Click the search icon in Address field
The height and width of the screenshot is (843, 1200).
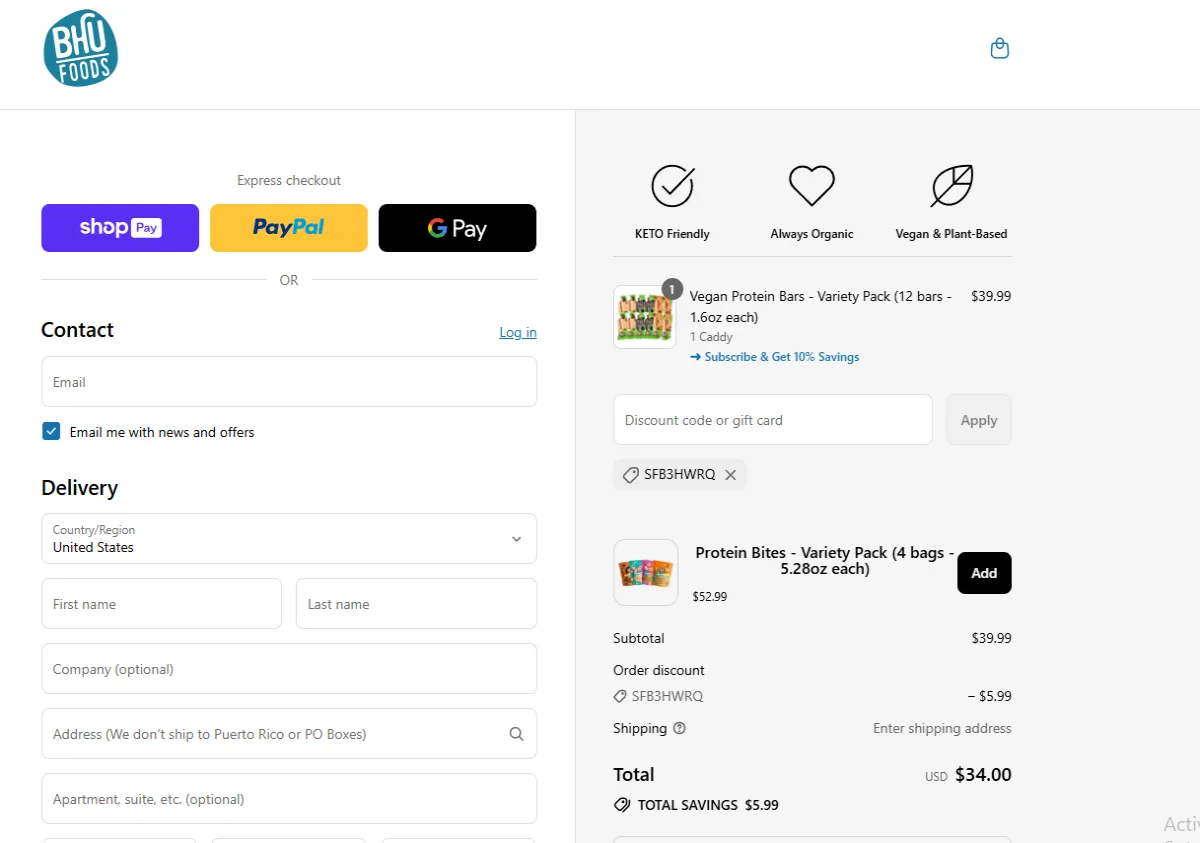click(x=516, y=734)
